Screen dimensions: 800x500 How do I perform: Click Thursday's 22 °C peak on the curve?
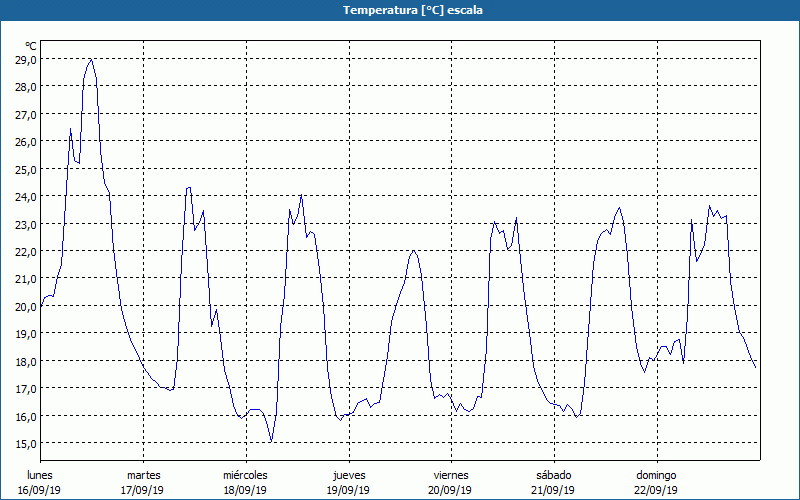[413, 251]
